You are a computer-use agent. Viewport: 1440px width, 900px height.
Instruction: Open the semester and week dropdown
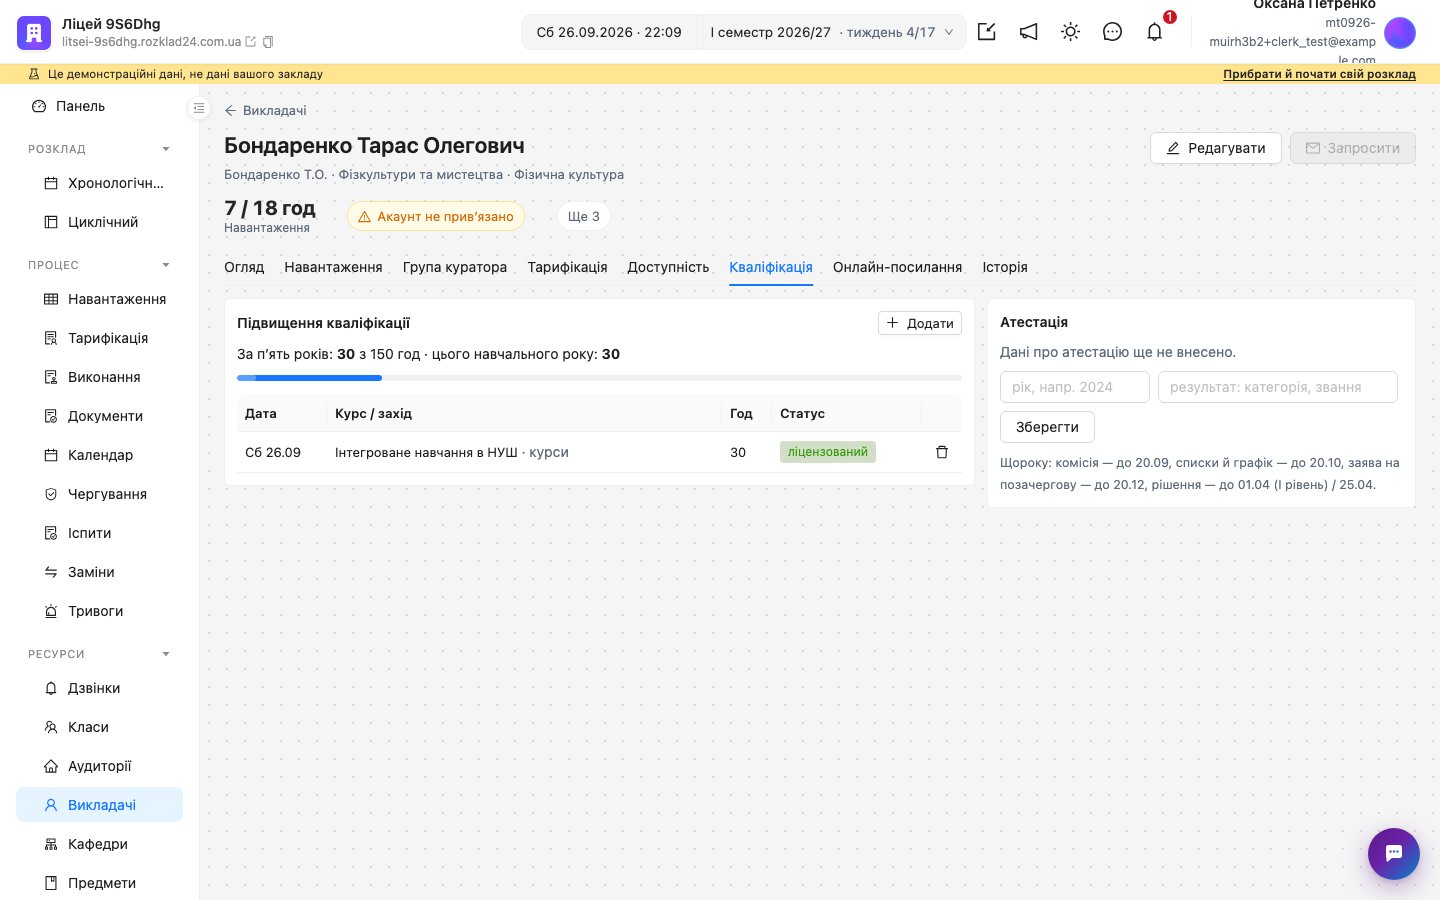point(831,32)
